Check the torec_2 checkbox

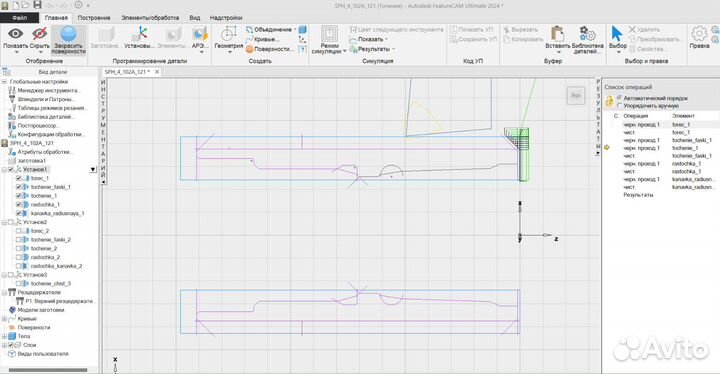point(19,231)
